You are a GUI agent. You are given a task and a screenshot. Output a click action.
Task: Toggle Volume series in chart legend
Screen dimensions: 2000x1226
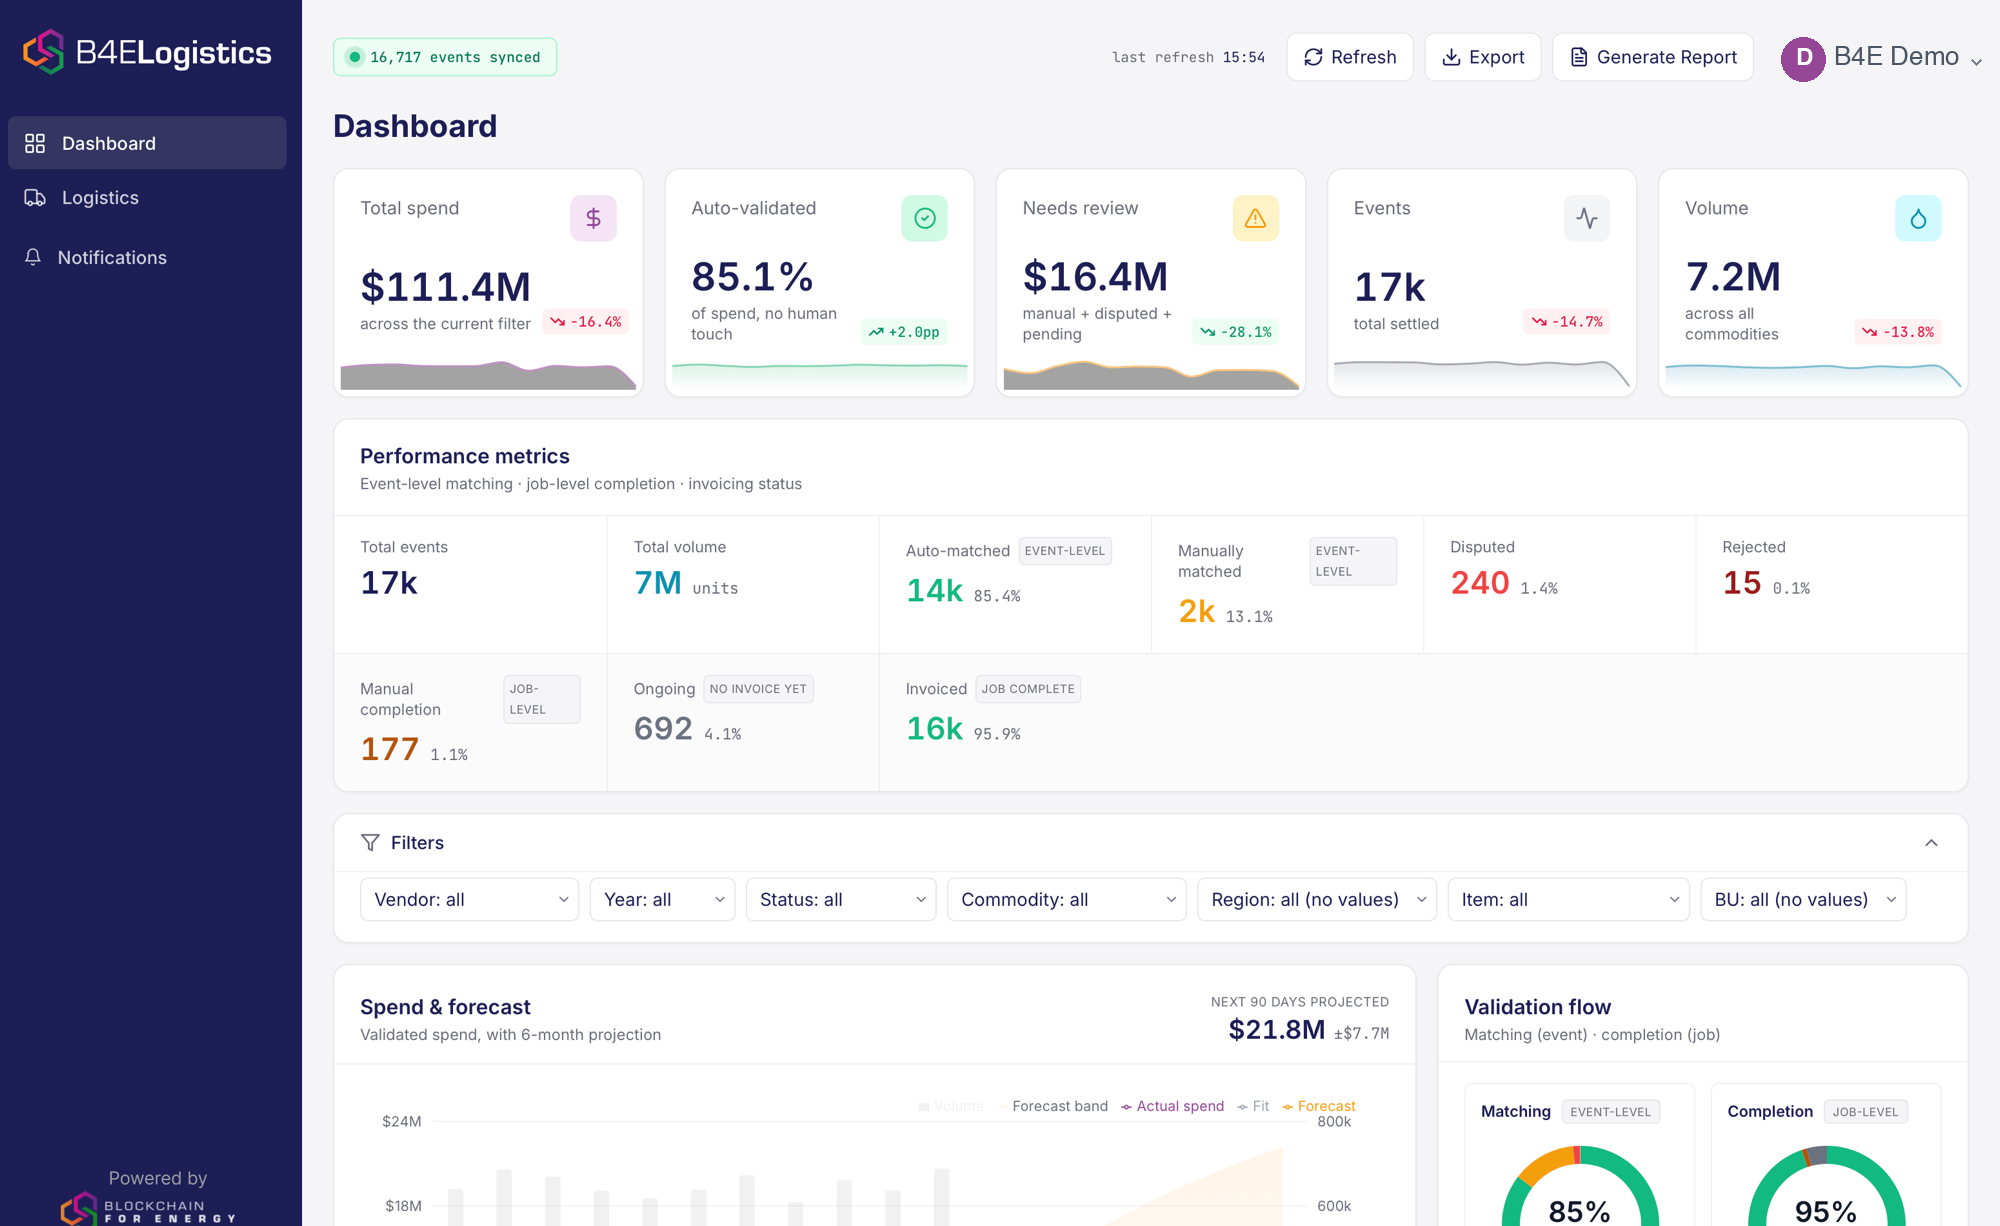click(x=951, y=1106)
